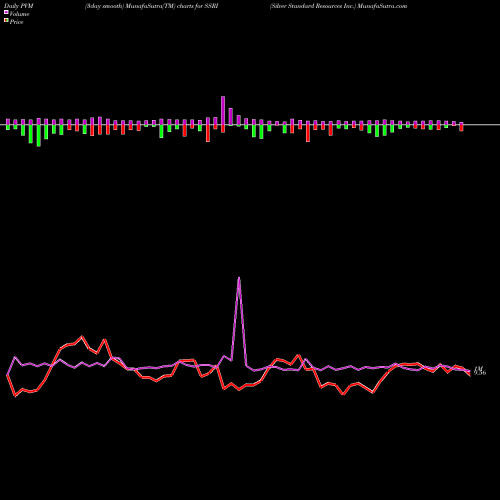Select the "Volume" legend label
Image resolution: width=500 pixels, height=500 pixels.
[19, 14]
